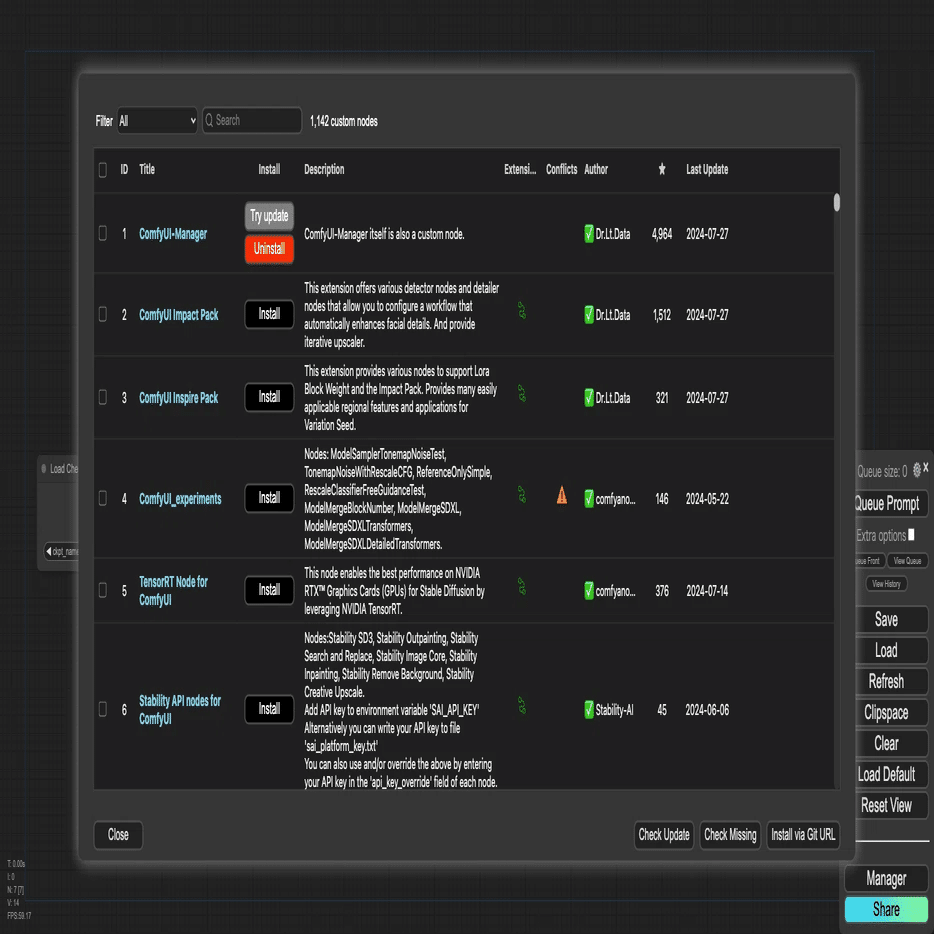Click the verified badge in TensorRT Node row

589,591
